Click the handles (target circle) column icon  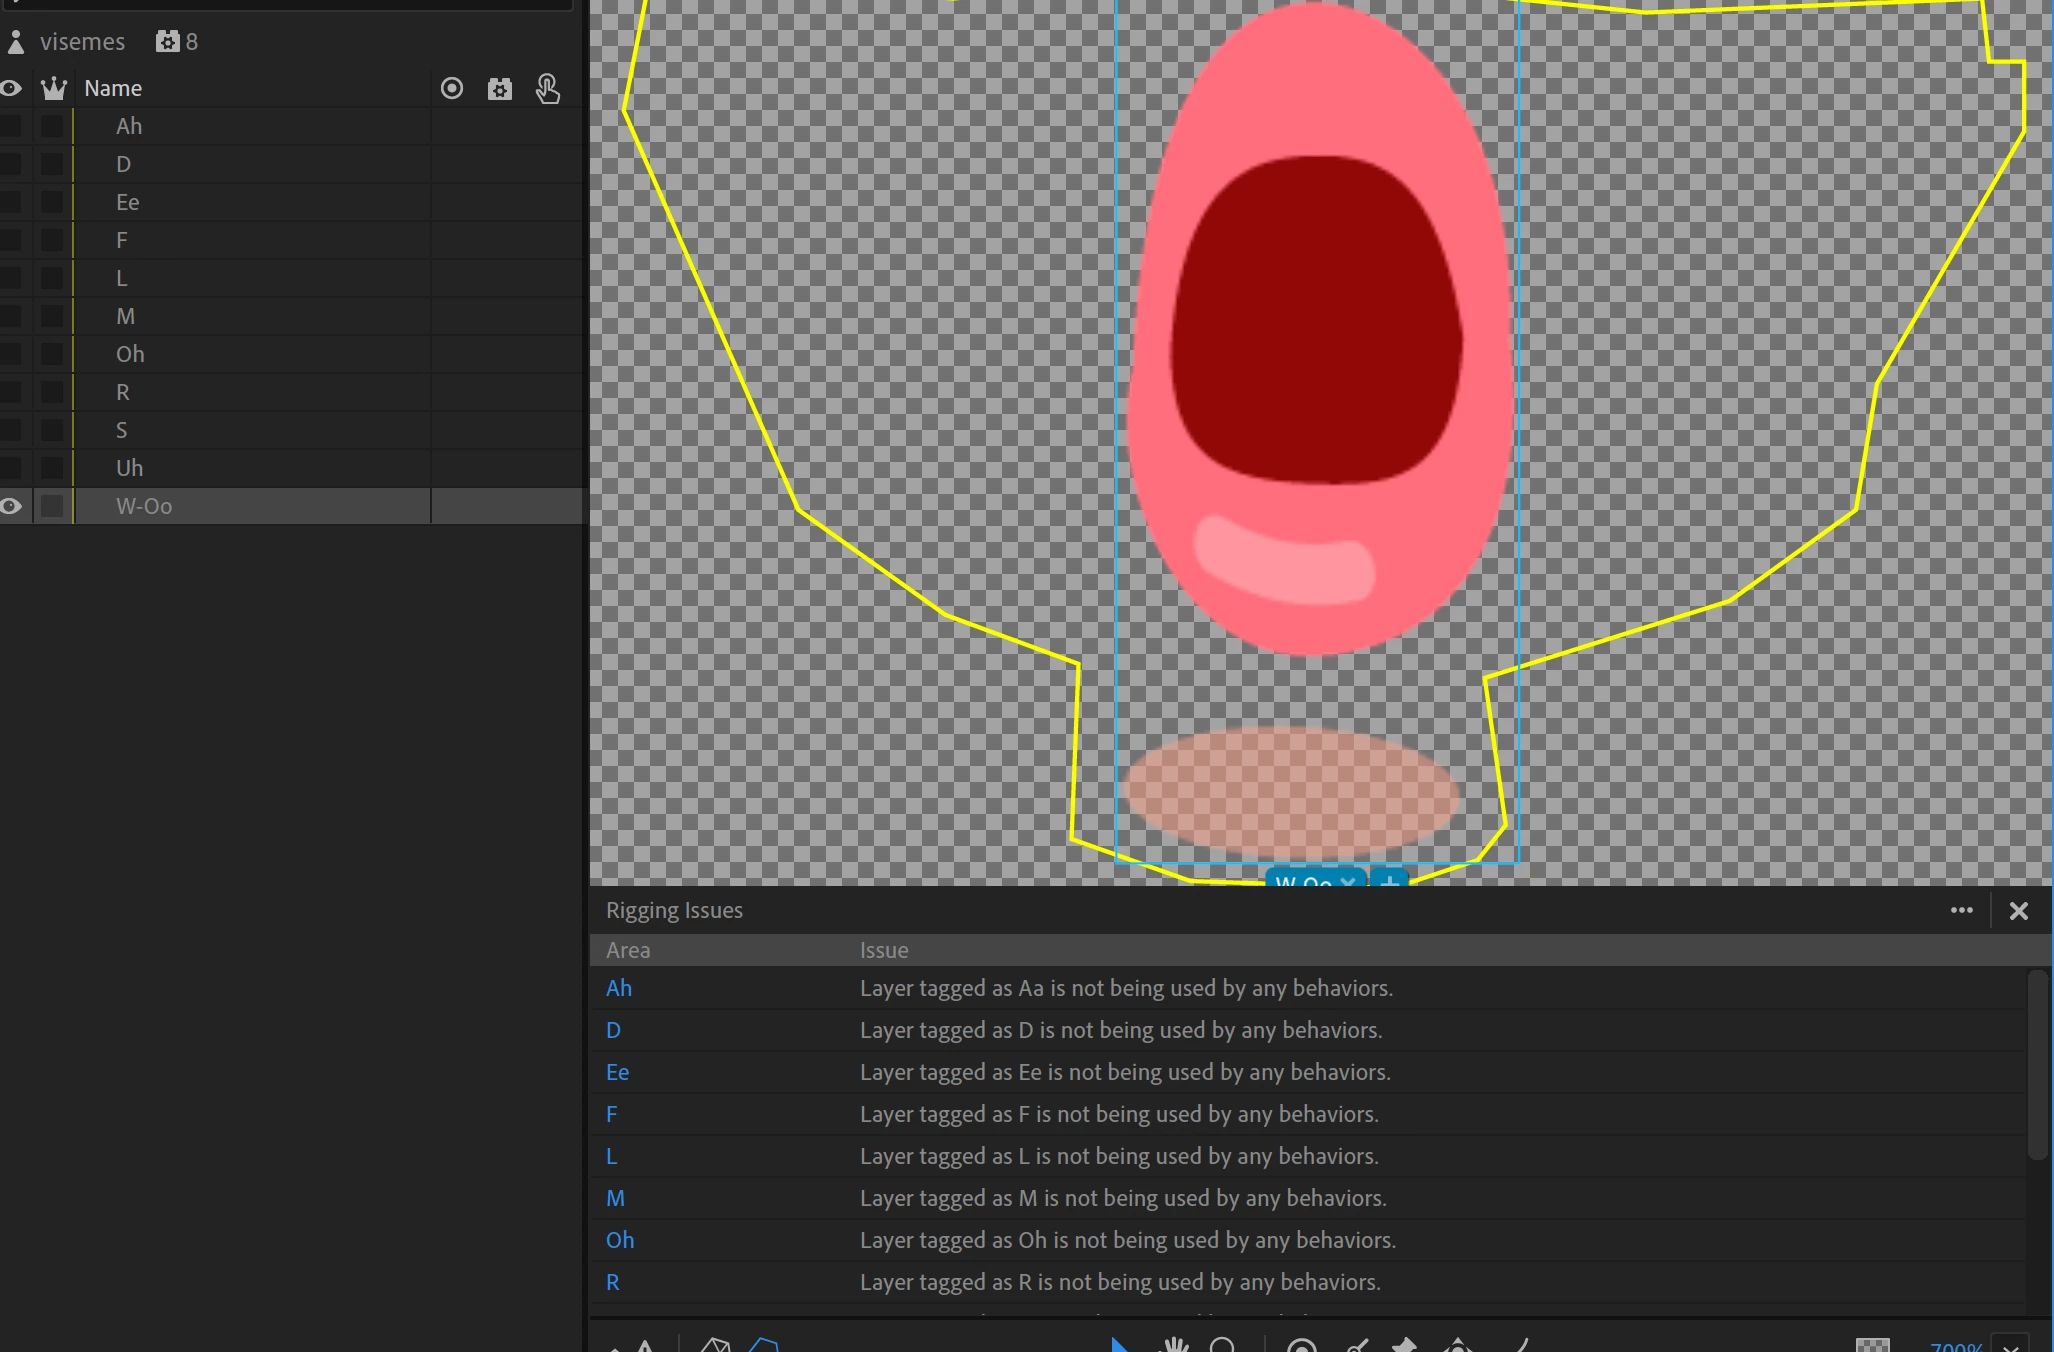coord(452,88)
